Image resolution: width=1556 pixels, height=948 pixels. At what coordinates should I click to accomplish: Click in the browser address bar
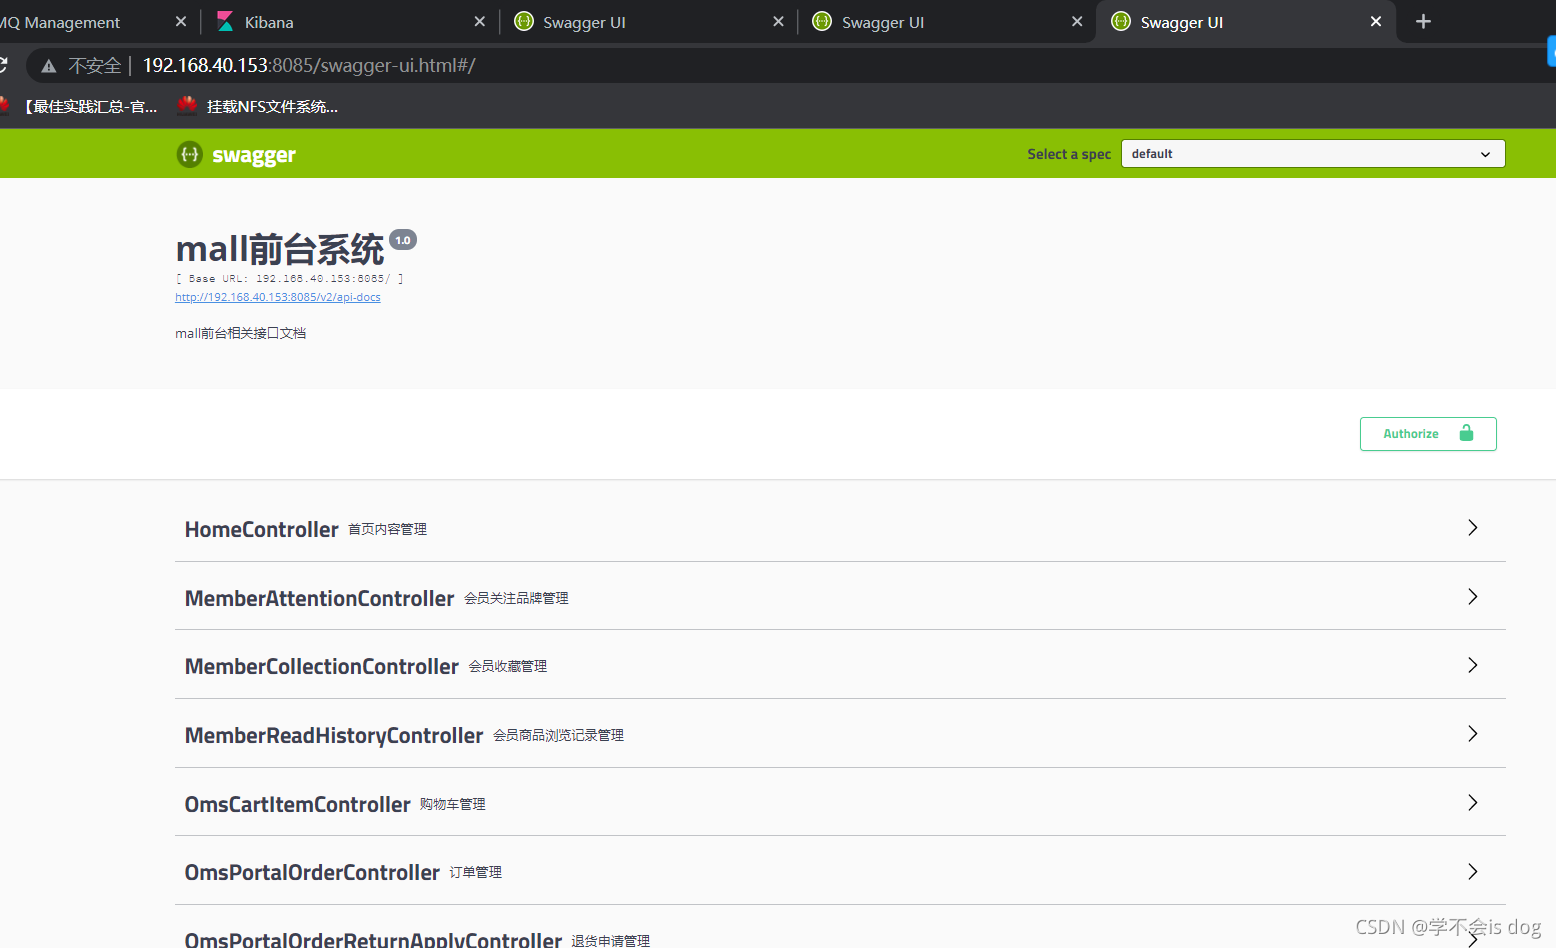(x=600, y=65)
